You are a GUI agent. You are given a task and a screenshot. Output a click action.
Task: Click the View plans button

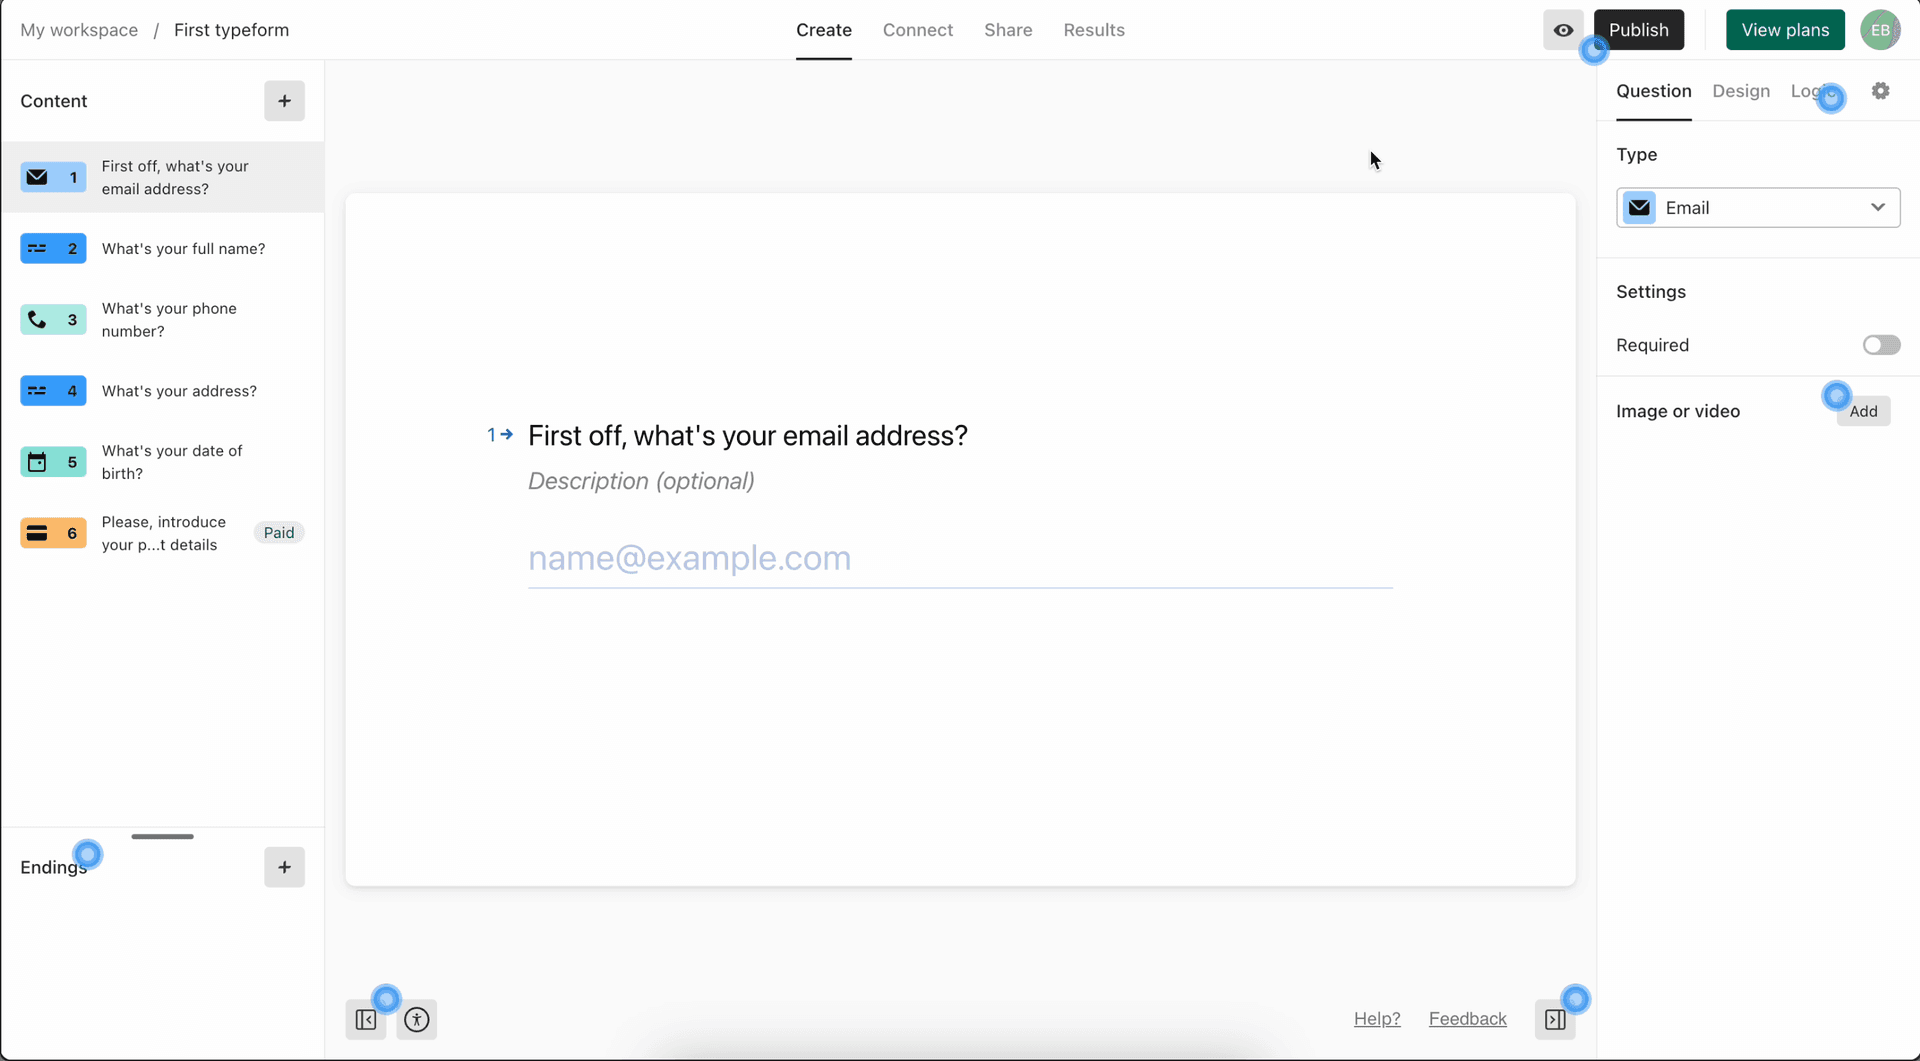pyautogui.click(x=1785, y=30)
